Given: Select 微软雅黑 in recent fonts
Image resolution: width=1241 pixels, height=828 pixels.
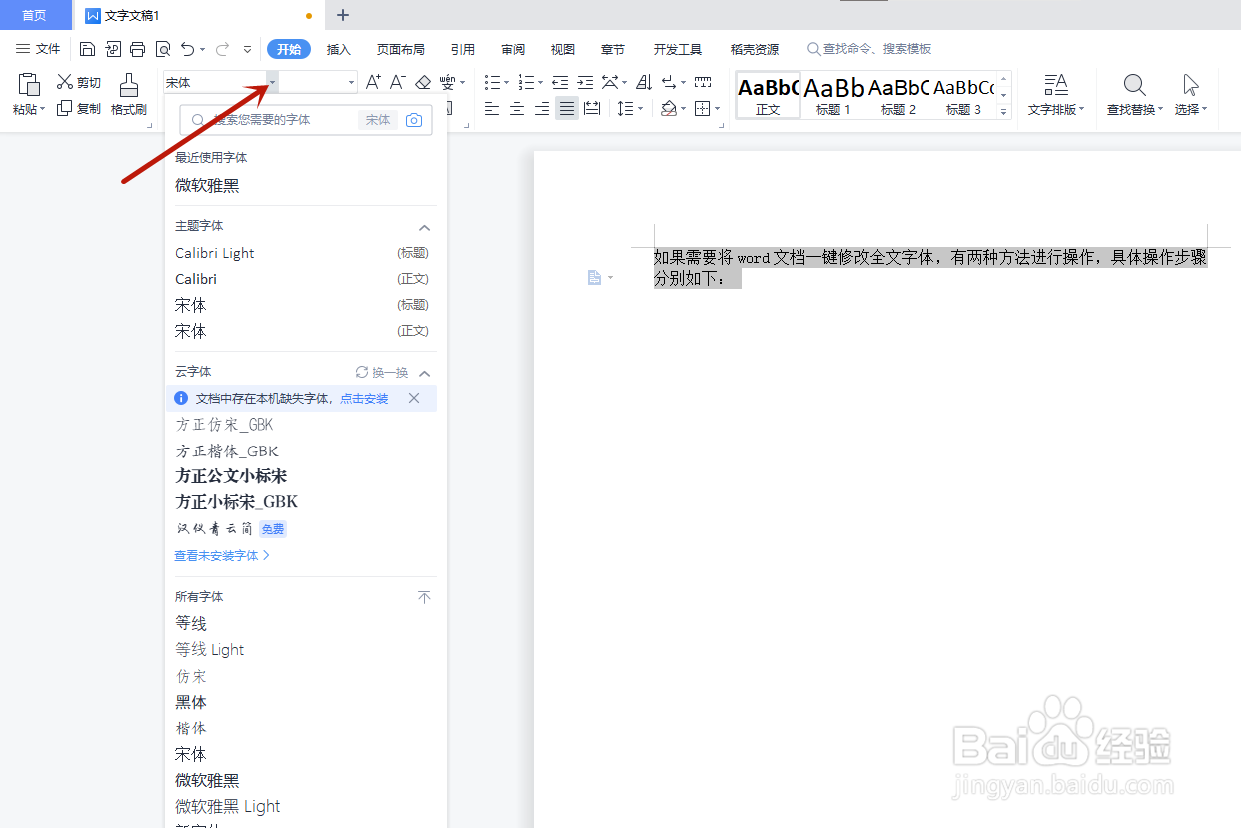Looking at the screenshot, I should 207,185.
